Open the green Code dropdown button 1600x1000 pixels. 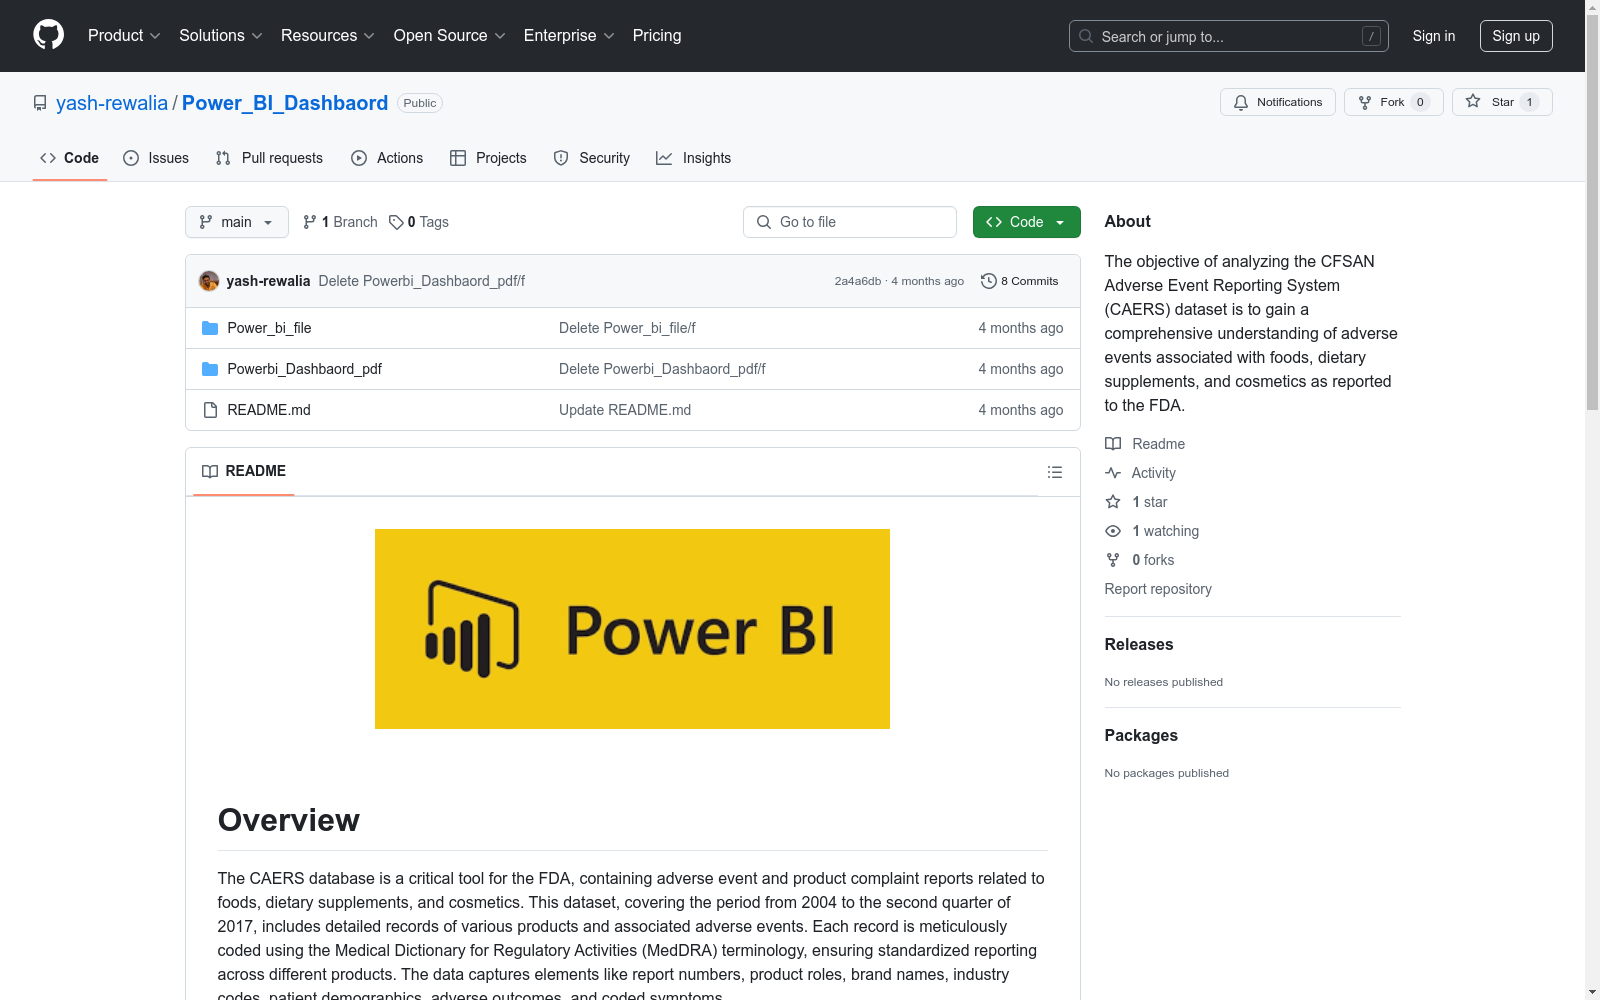click(x=1026, y=222)
